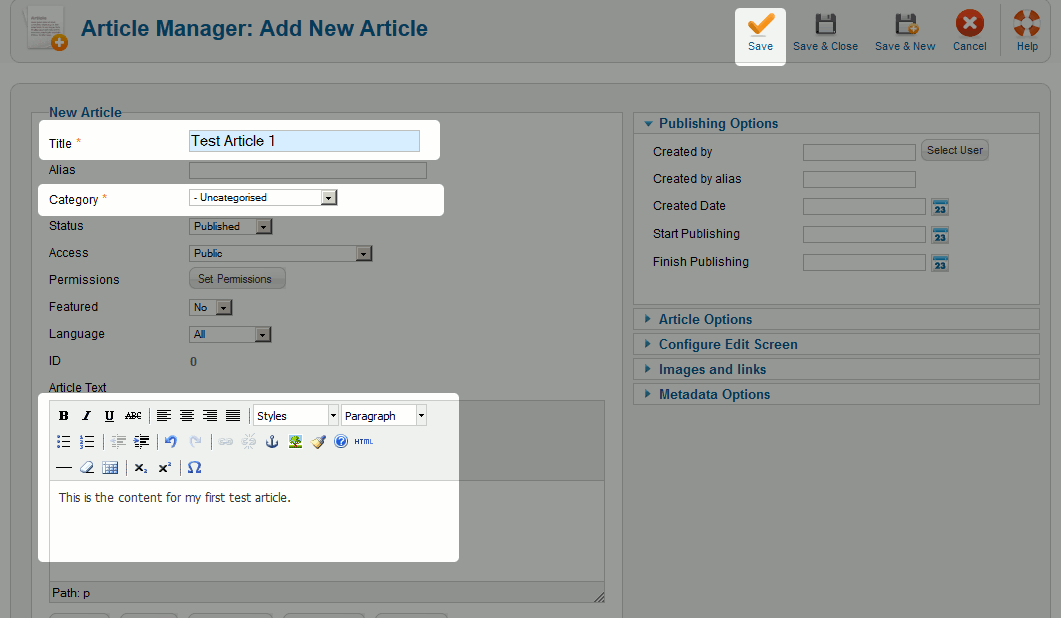Viewport: 1061px width, 618px height.
Task: Click the 'Path: p' status text
Action: (71, 593)
